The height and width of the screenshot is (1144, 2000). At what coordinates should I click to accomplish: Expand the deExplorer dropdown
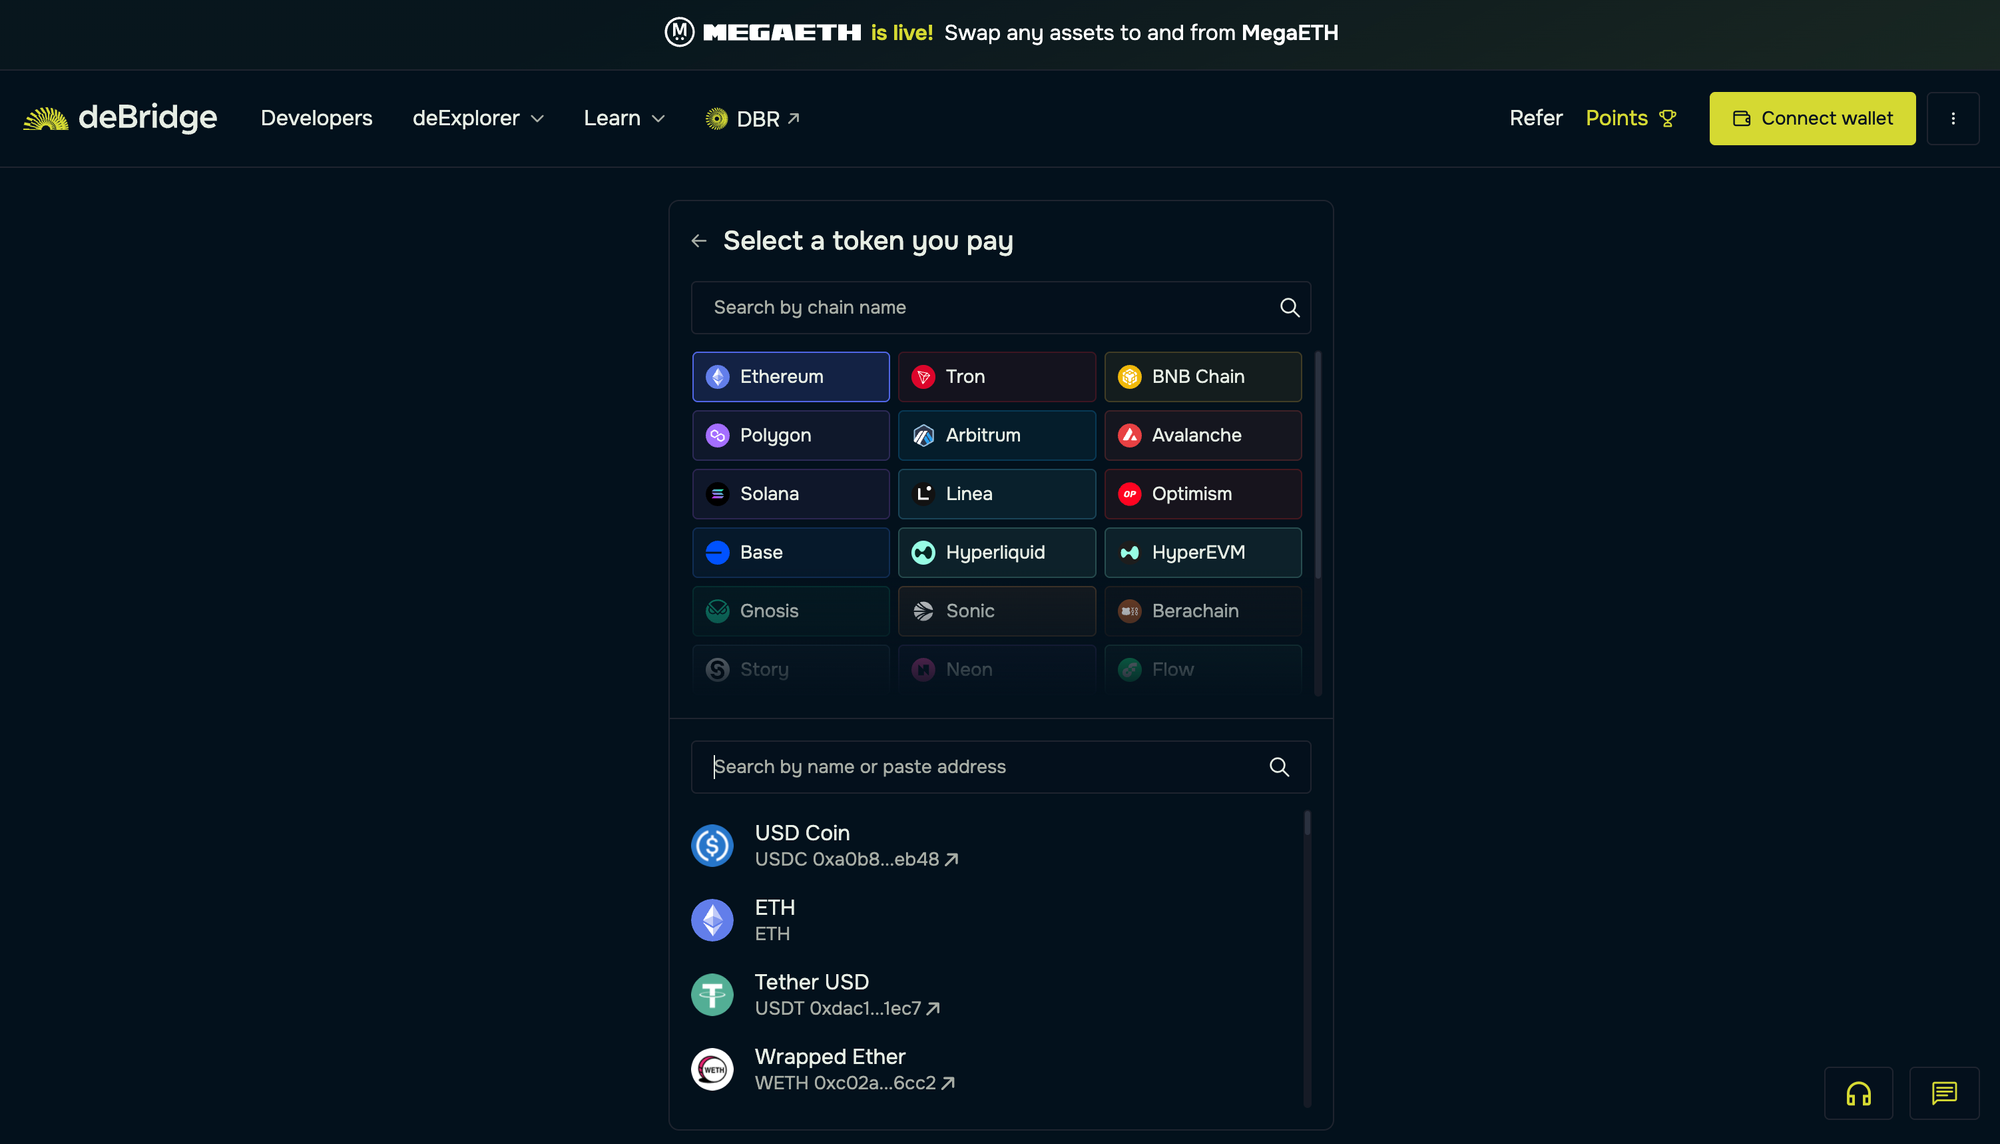(x=478, y=118)
